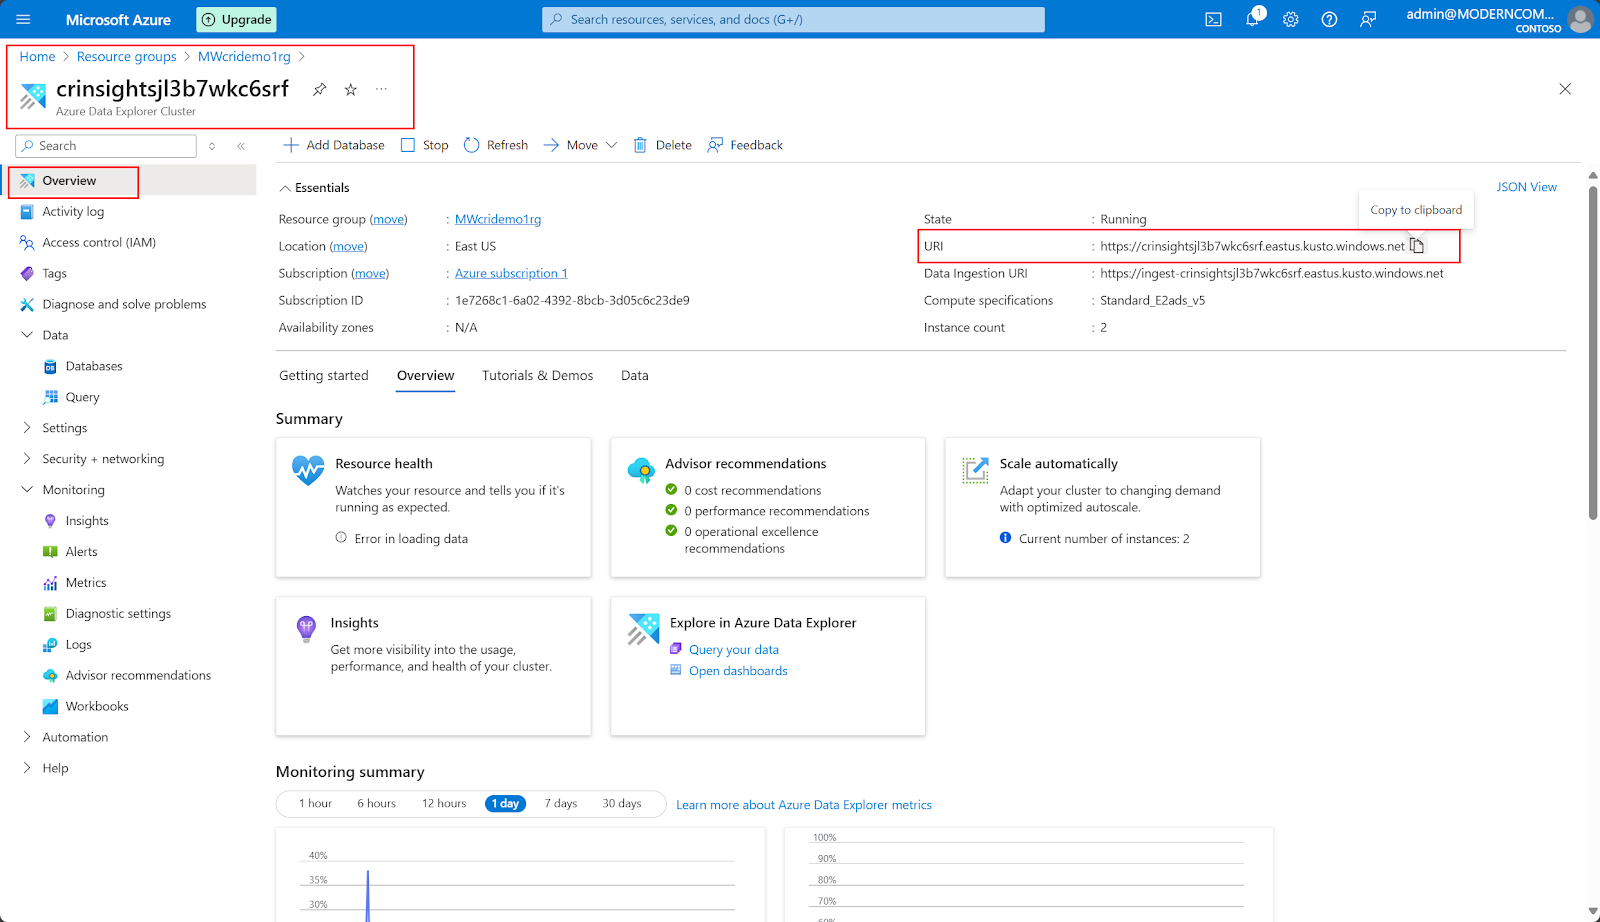Switch to Tutorials & Demos tab
Image resolution: width=1600 pixels, height=922 pixels.
pos(537,376)
